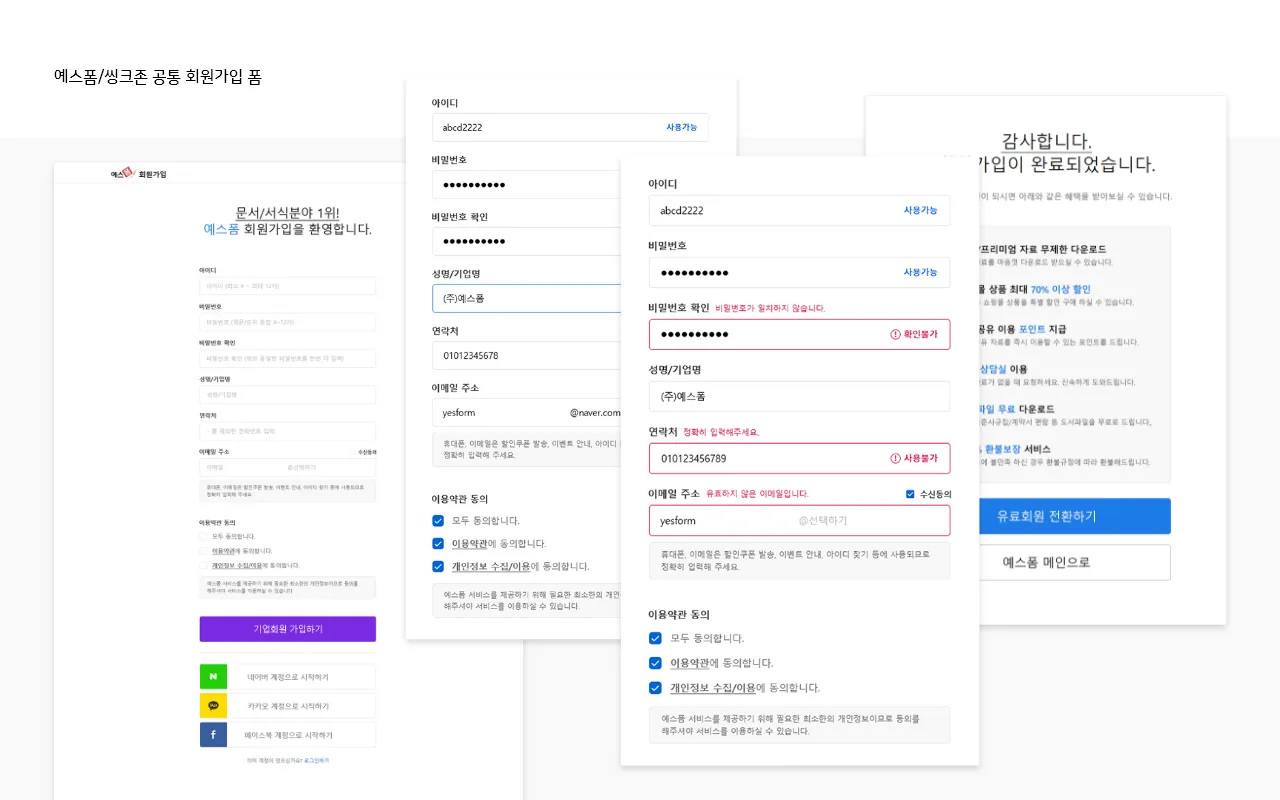Click the 로그인하기 link at the bottom

coord(316,759)
